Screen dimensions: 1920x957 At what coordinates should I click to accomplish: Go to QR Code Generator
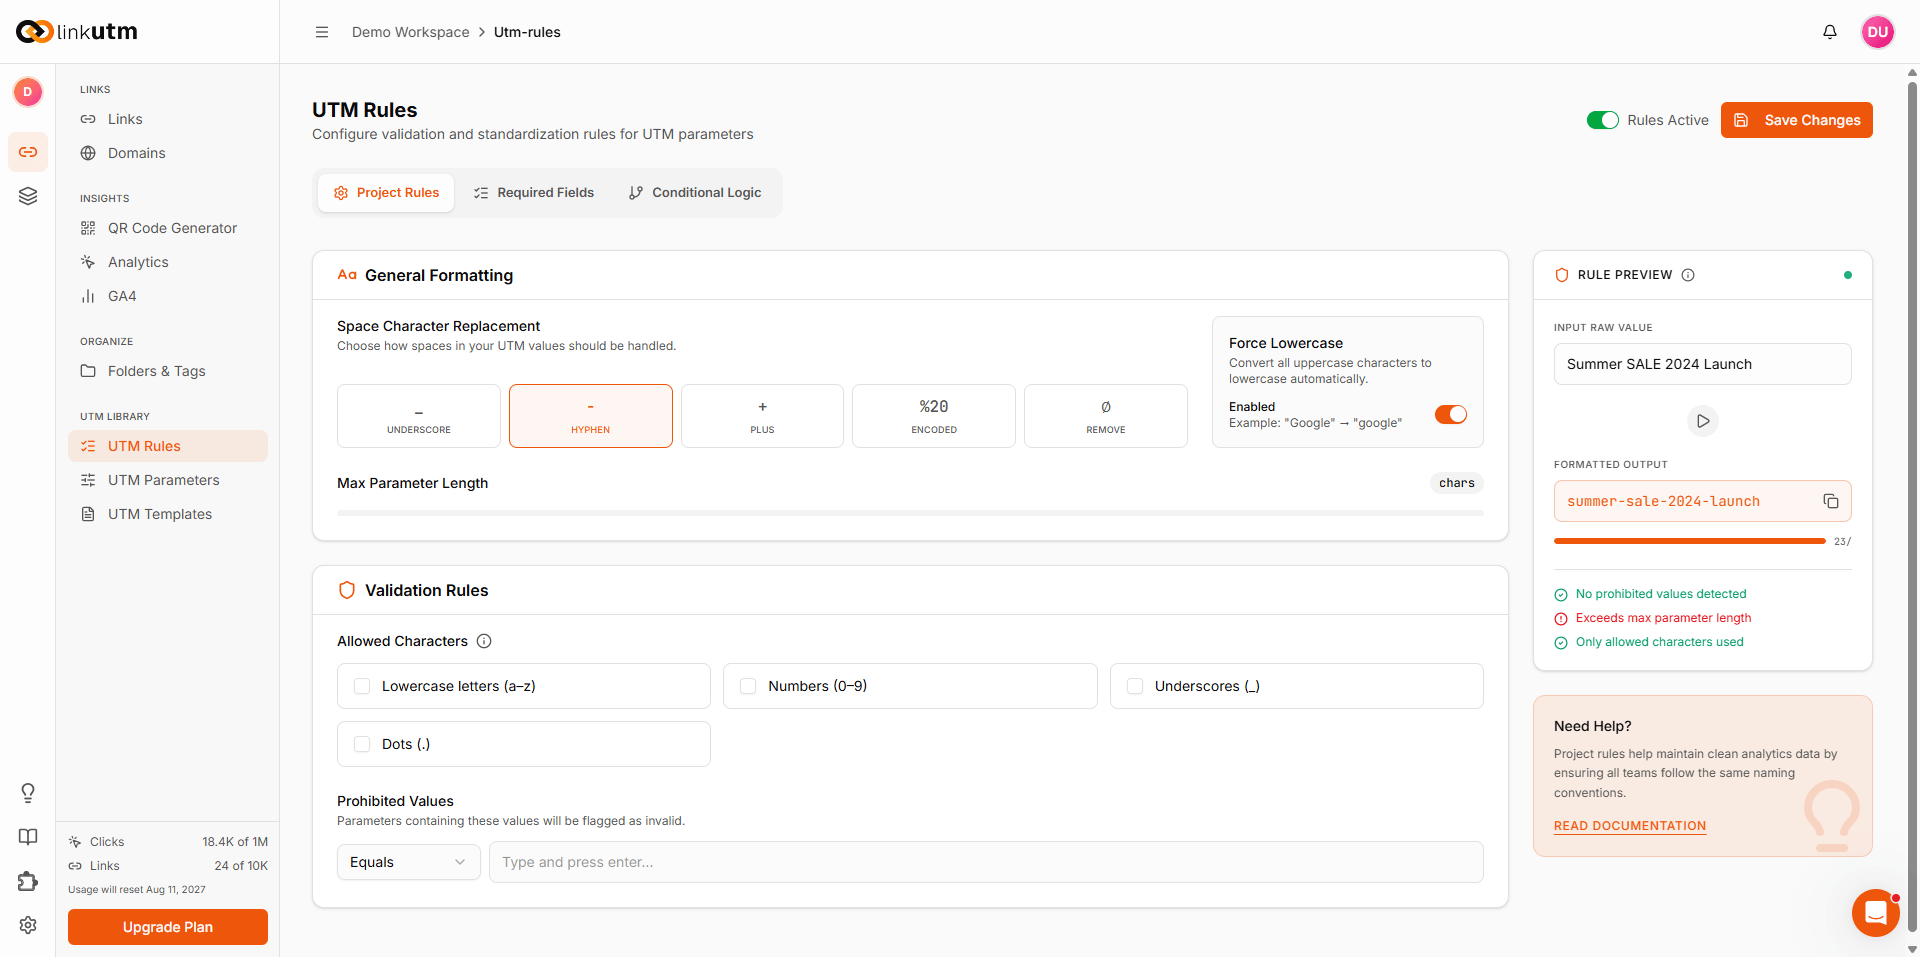coord(168,228)
